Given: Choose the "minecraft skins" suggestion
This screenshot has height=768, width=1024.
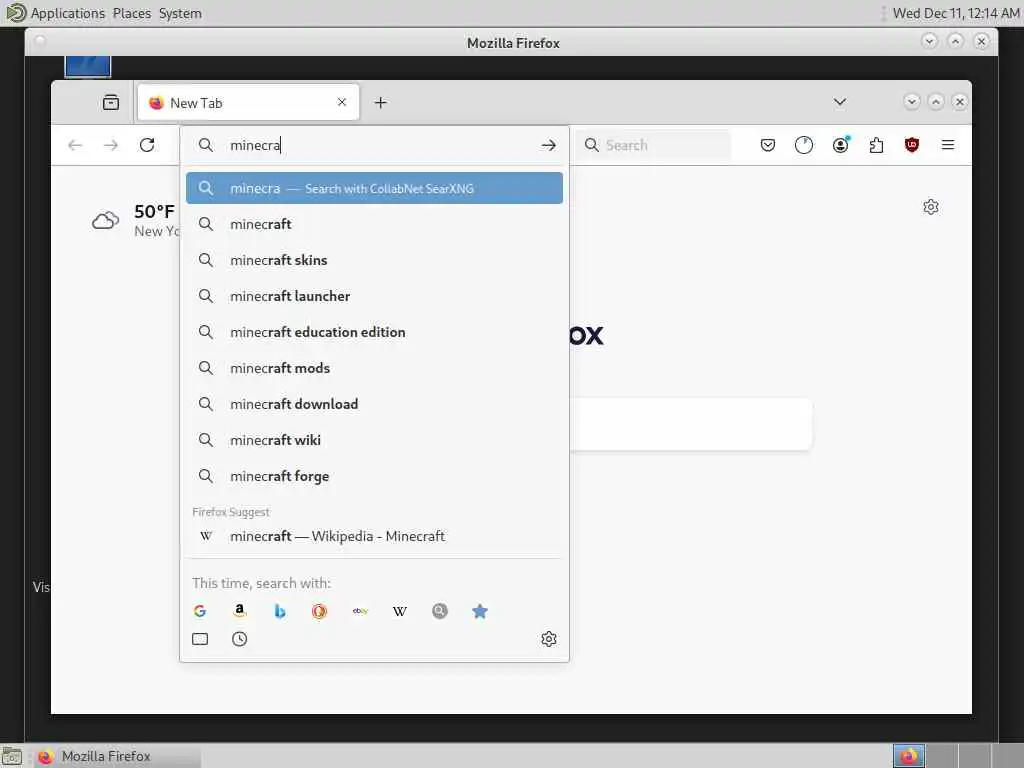Looking at the screenshot, I should pos(374,260).
